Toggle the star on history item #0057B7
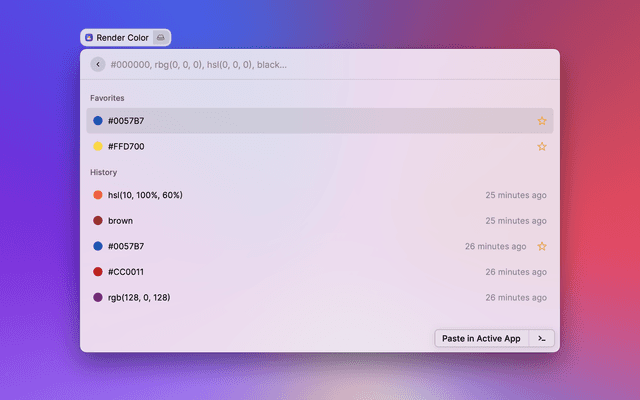The height and width of the screenshot is (400, 640). (x=542, y=246)
